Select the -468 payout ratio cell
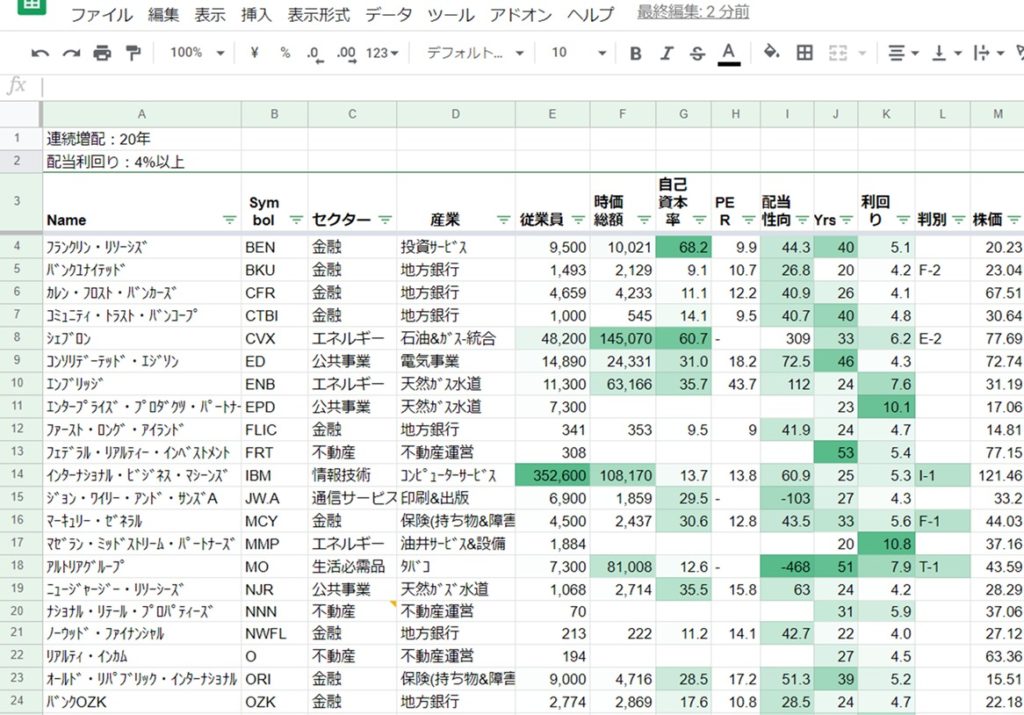This screenshot has width=1024, height=715. point(787,566)
